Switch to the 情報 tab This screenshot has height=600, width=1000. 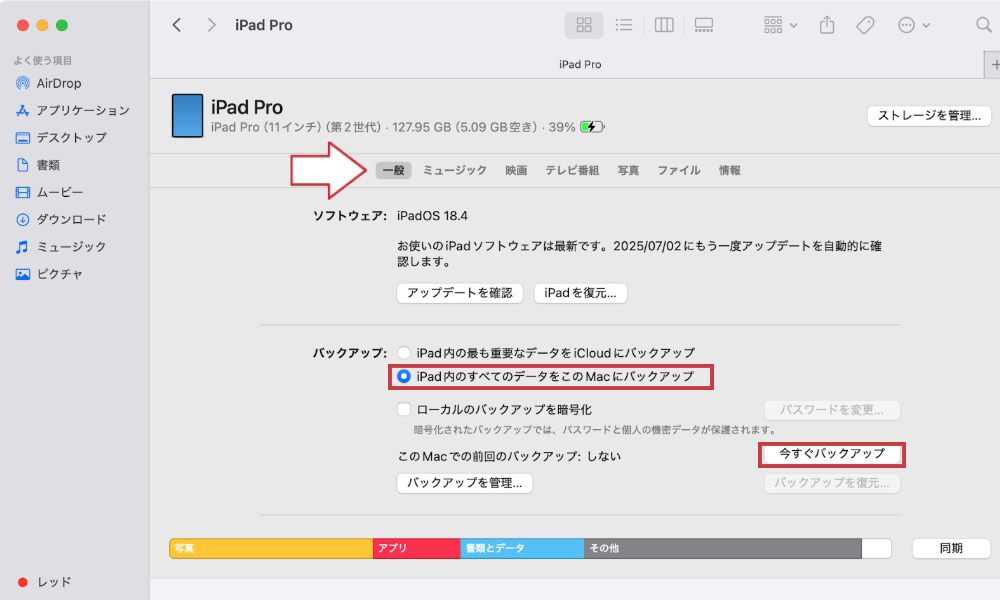tap(730, 170)
